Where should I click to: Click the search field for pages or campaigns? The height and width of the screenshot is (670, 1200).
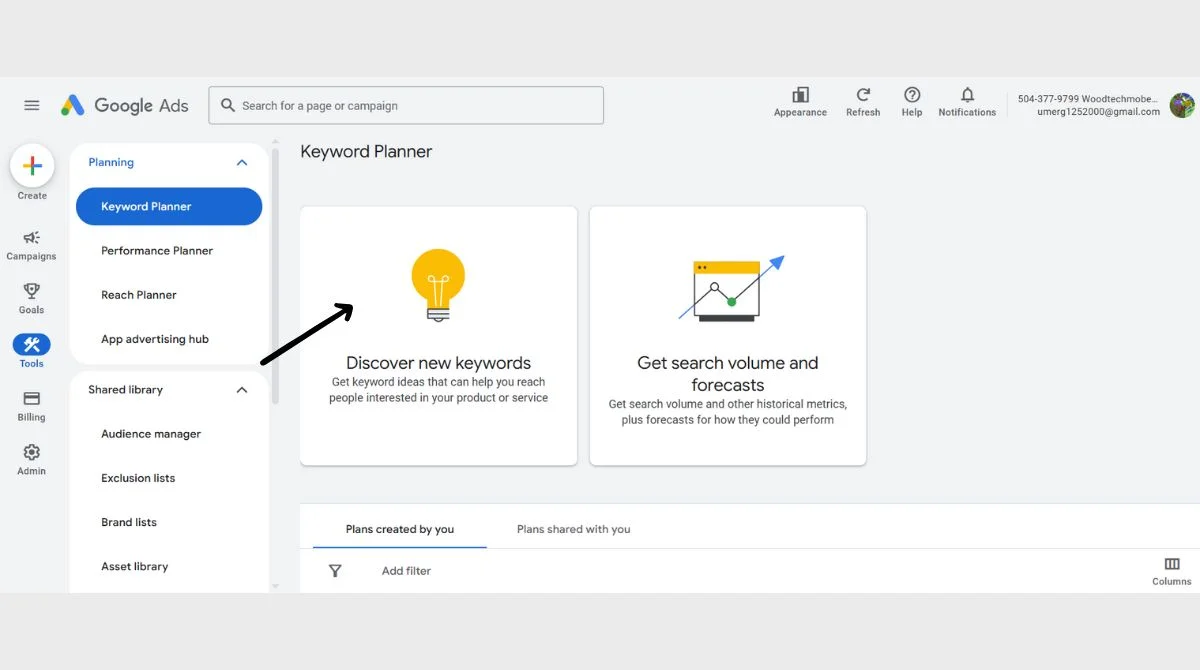406,105
